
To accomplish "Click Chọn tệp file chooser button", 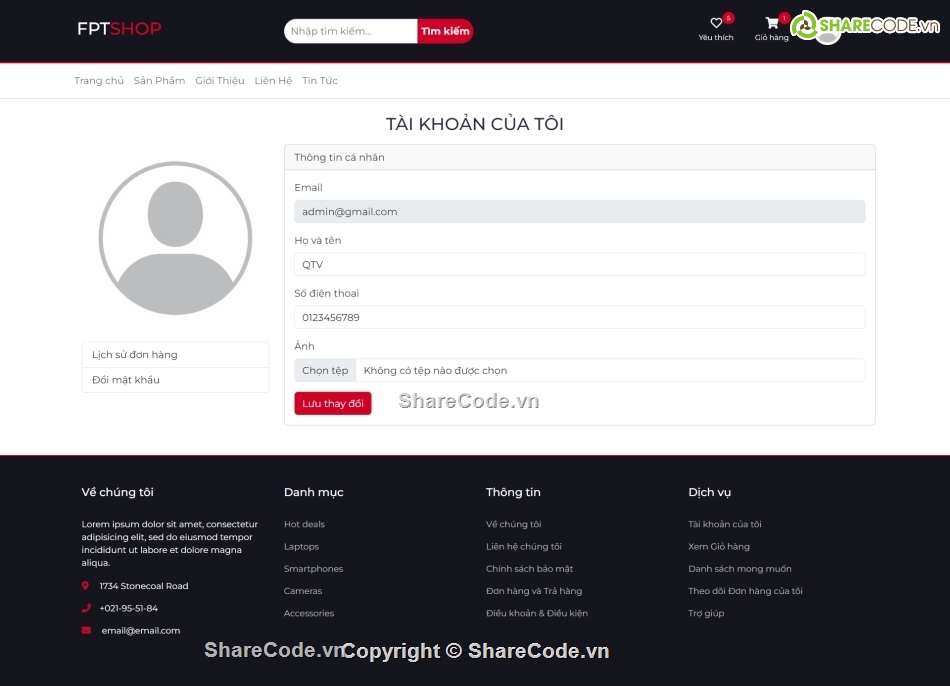I will point(325,370).
